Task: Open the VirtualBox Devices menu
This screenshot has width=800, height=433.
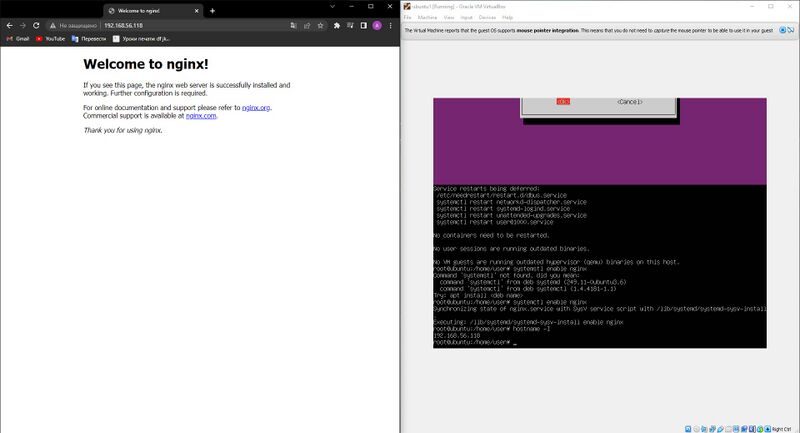Action: point(487,17)
